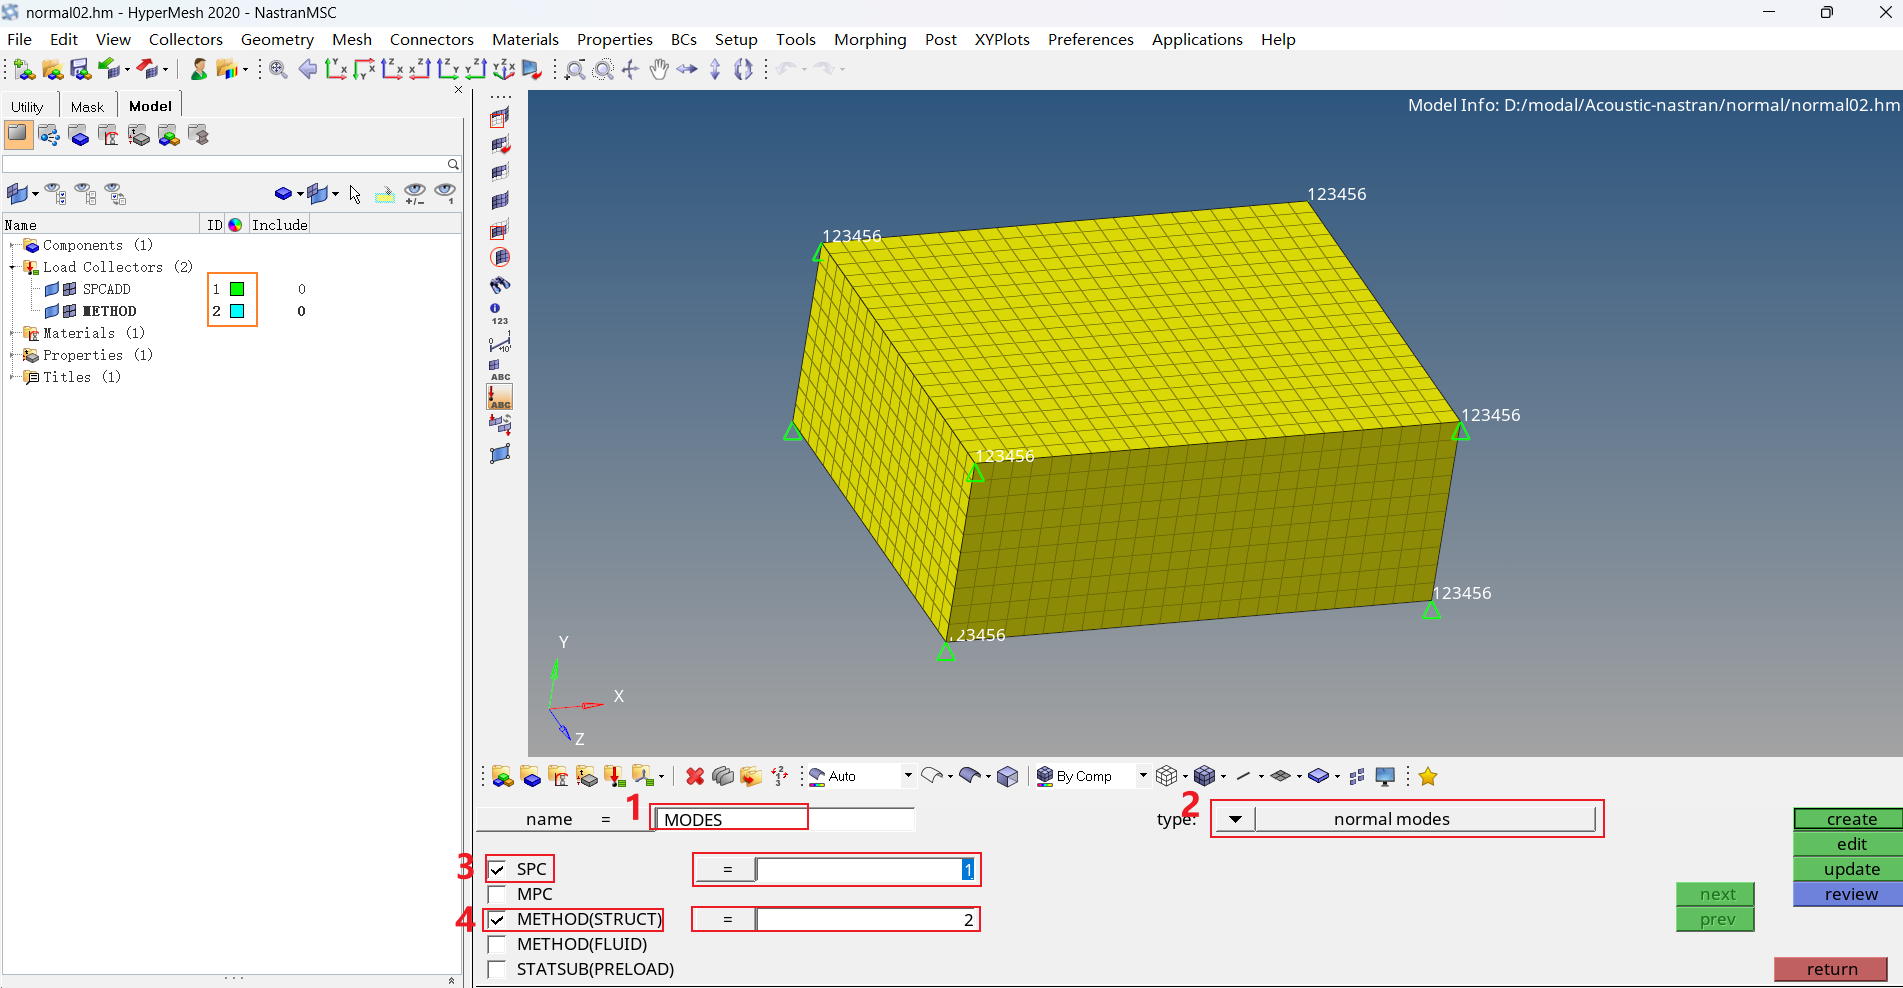1903x988 pixels.
Task: Save the model using the Save icon
Action: click(x=79, y=69)
